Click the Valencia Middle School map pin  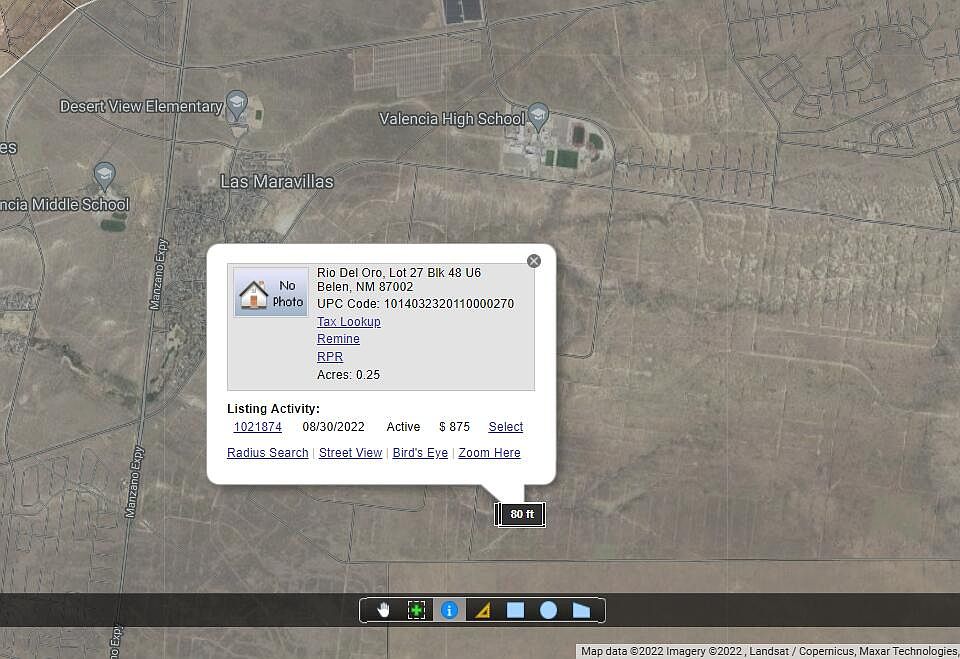click(x=105, y=176)
